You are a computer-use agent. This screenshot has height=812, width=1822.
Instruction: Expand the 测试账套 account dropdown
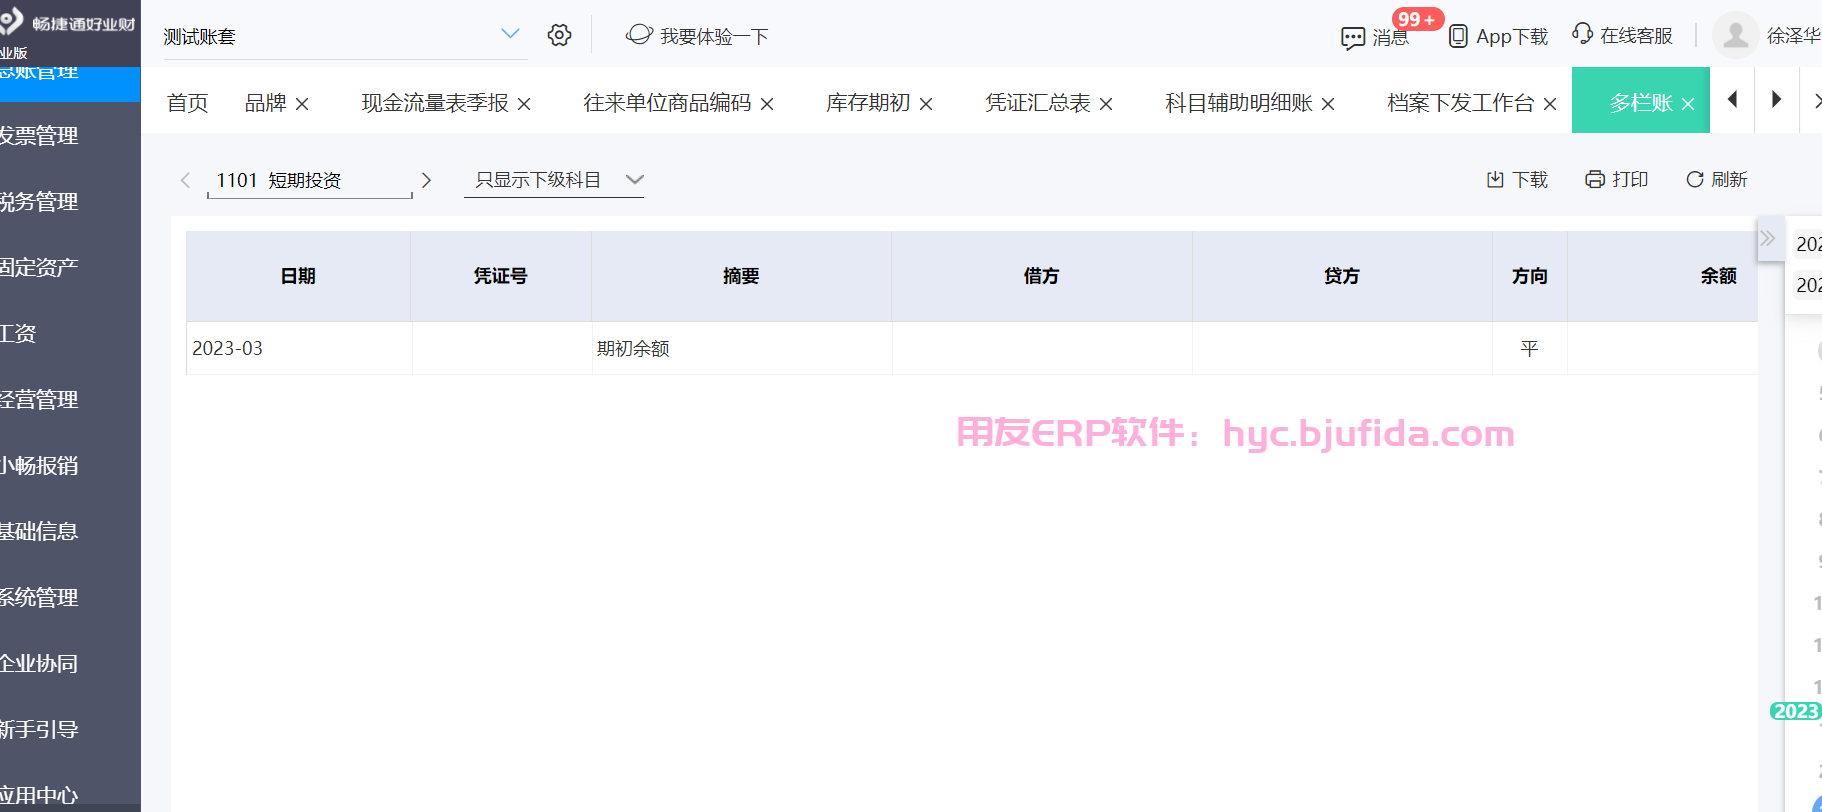point(510,34)
